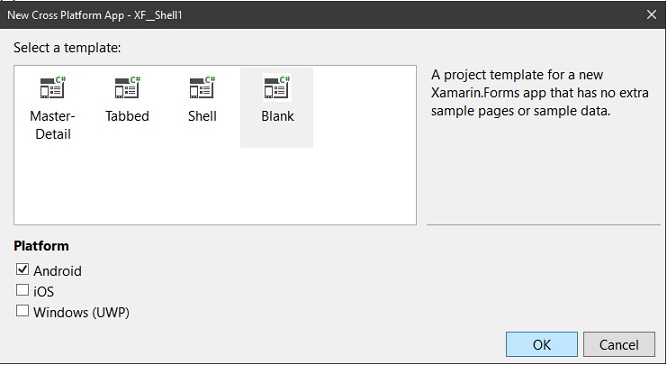667x365 pixels.
Task: Confirm with the OK button
Action: click(542, 344)
